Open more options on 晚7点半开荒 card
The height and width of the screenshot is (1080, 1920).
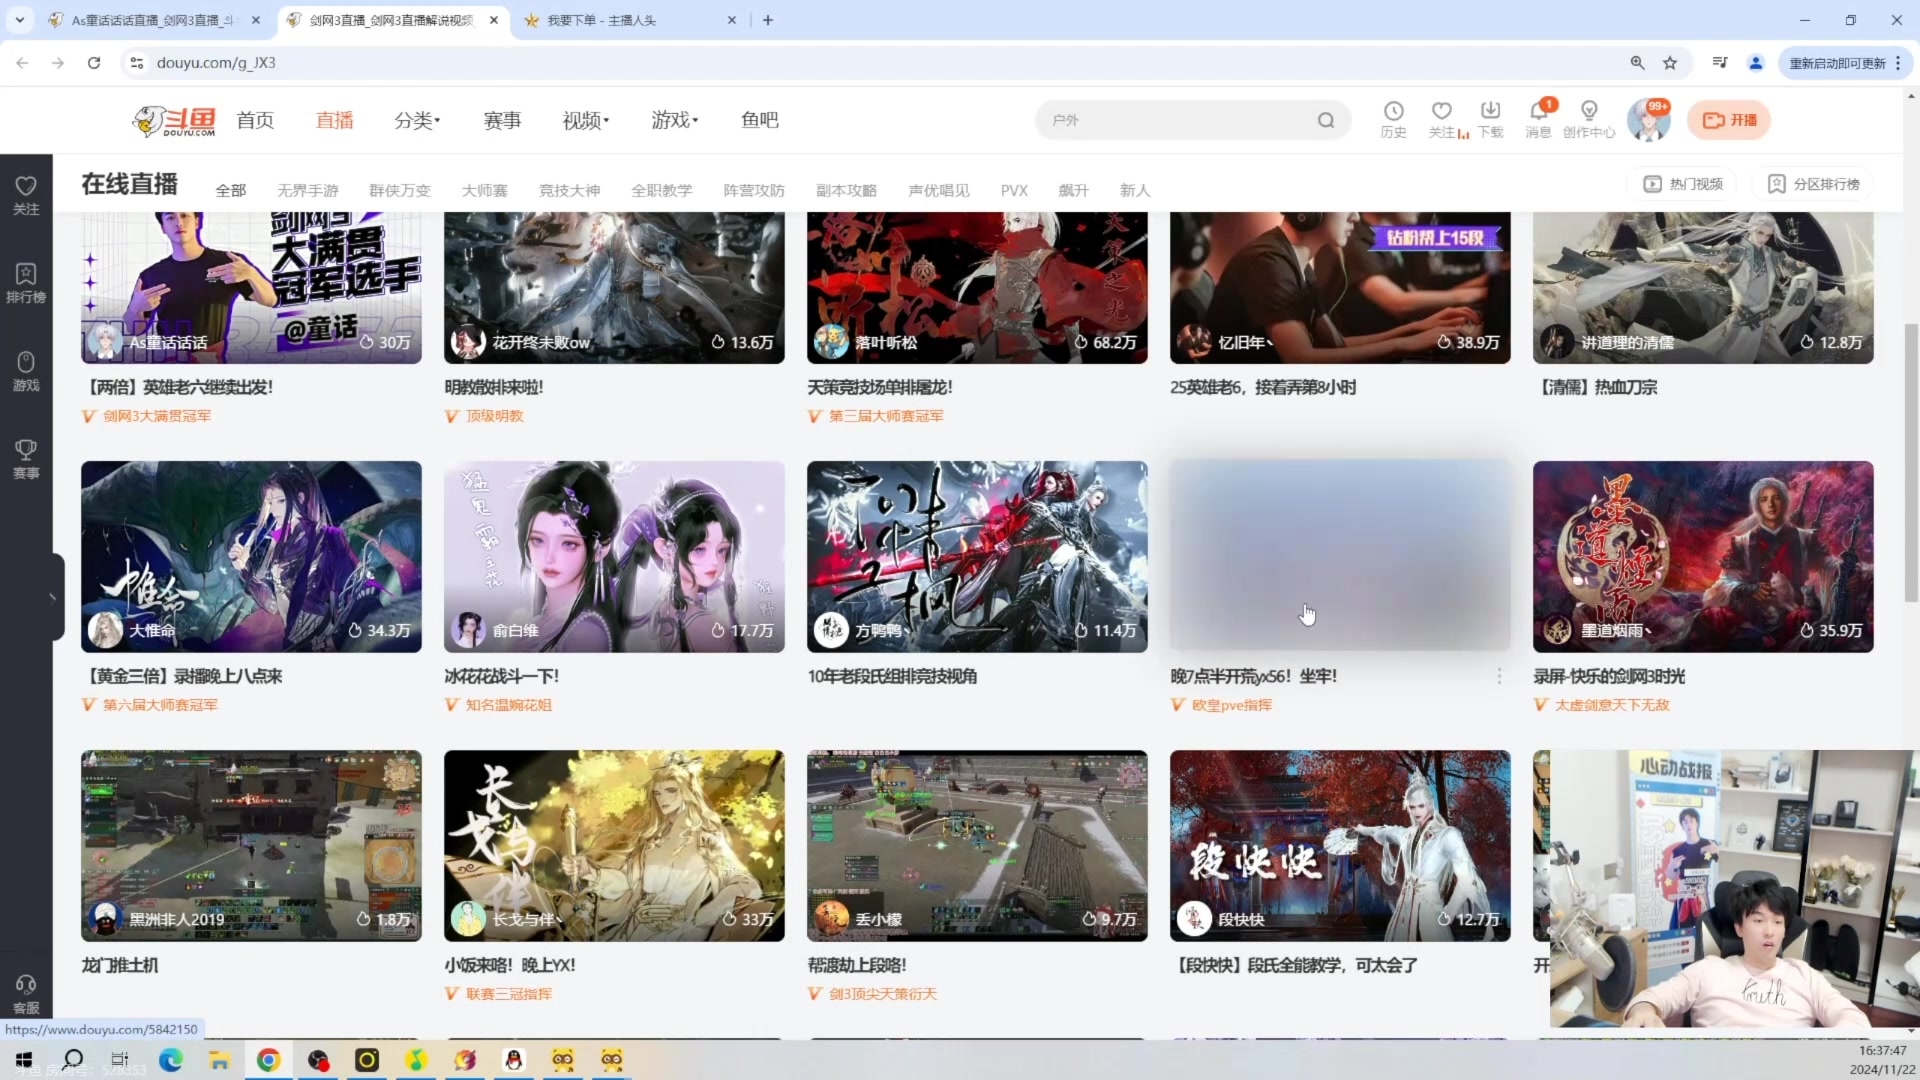[1498, 677]
